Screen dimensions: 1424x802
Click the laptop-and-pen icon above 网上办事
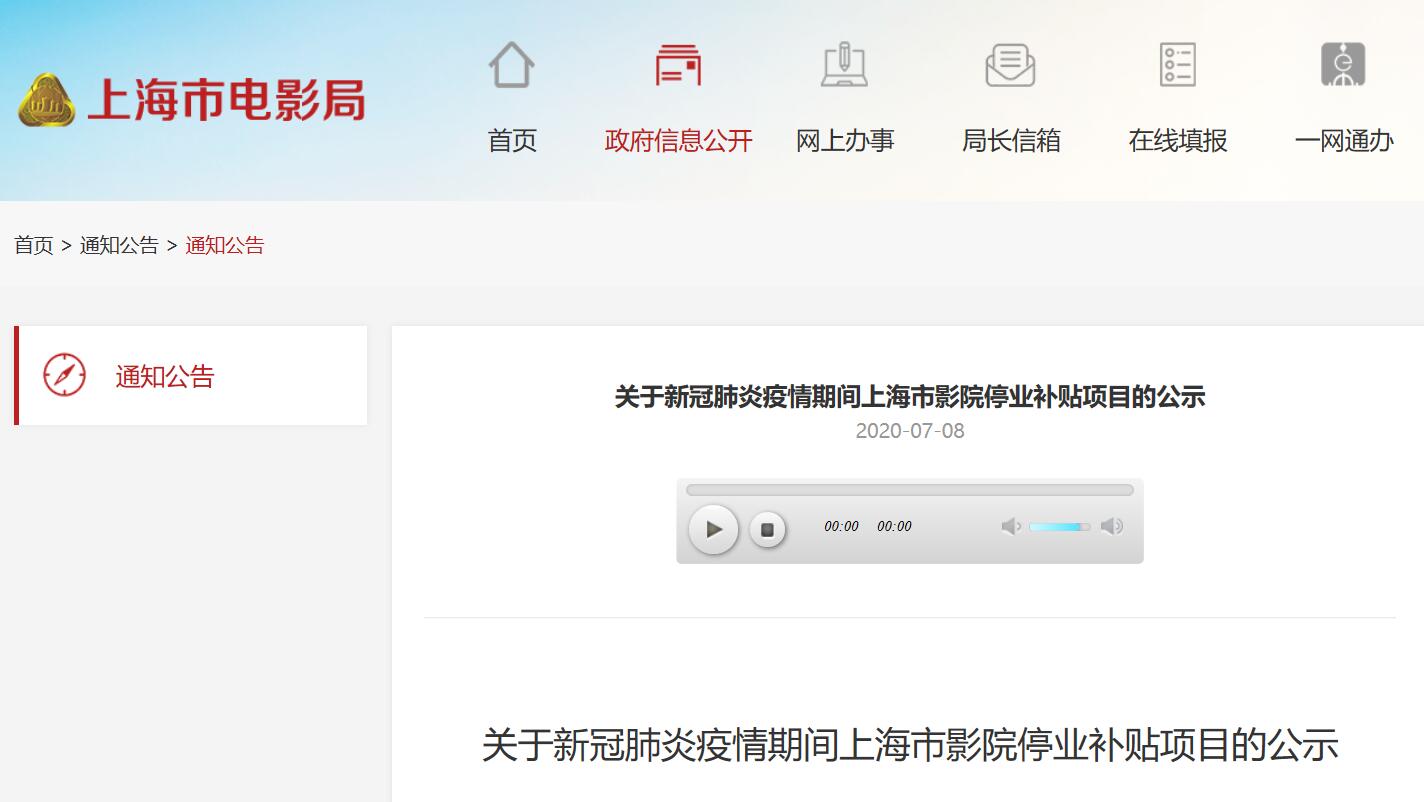coord(844,65)
